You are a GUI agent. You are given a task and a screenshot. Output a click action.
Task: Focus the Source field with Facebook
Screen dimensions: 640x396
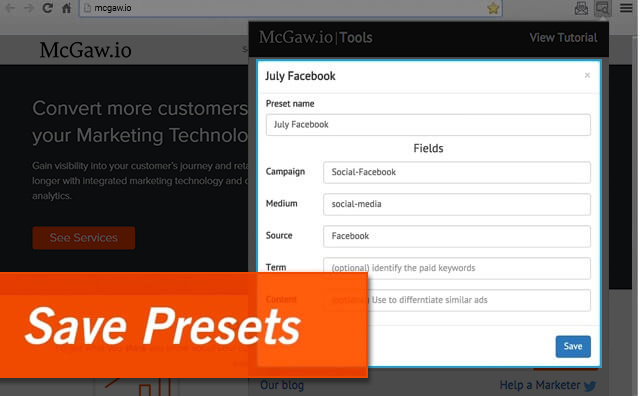(x=456, y=236)
